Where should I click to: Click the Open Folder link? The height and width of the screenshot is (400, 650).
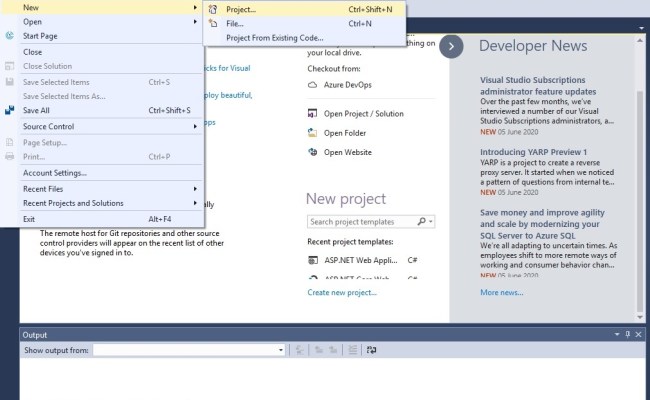[x=345, y=133]
